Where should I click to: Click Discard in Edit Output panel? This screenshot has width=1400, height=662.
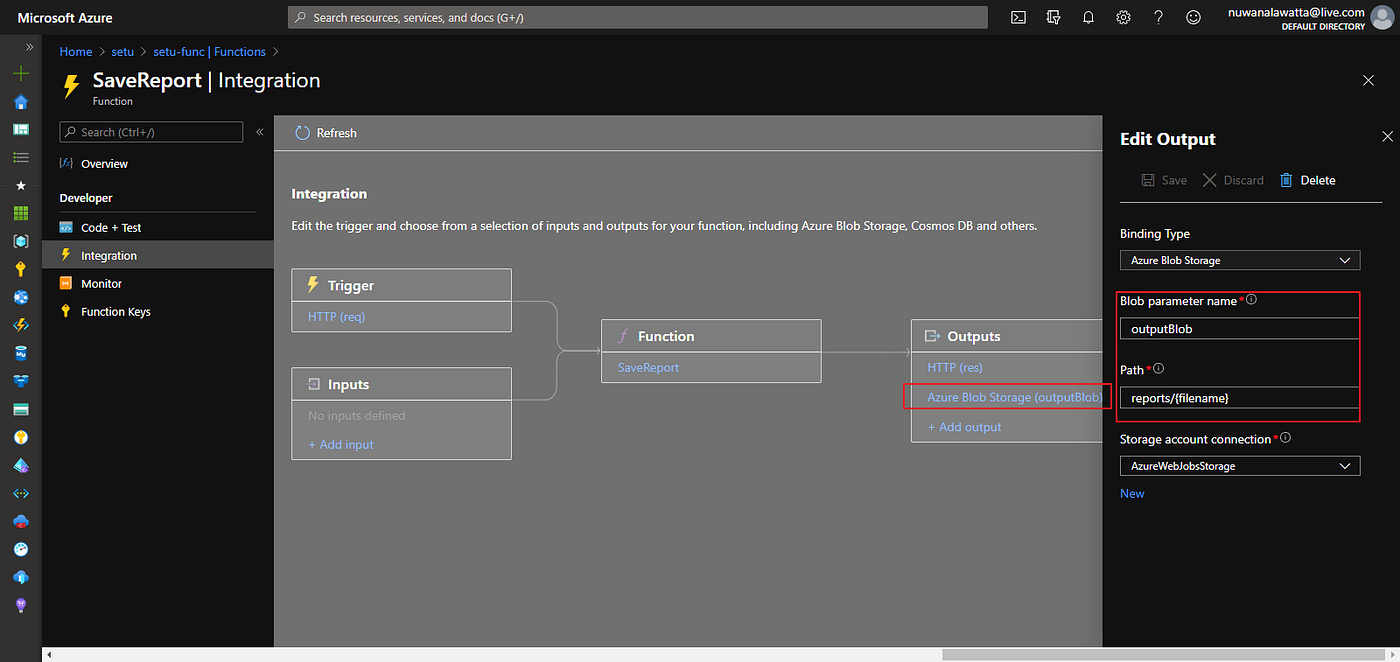(1233, 180)
